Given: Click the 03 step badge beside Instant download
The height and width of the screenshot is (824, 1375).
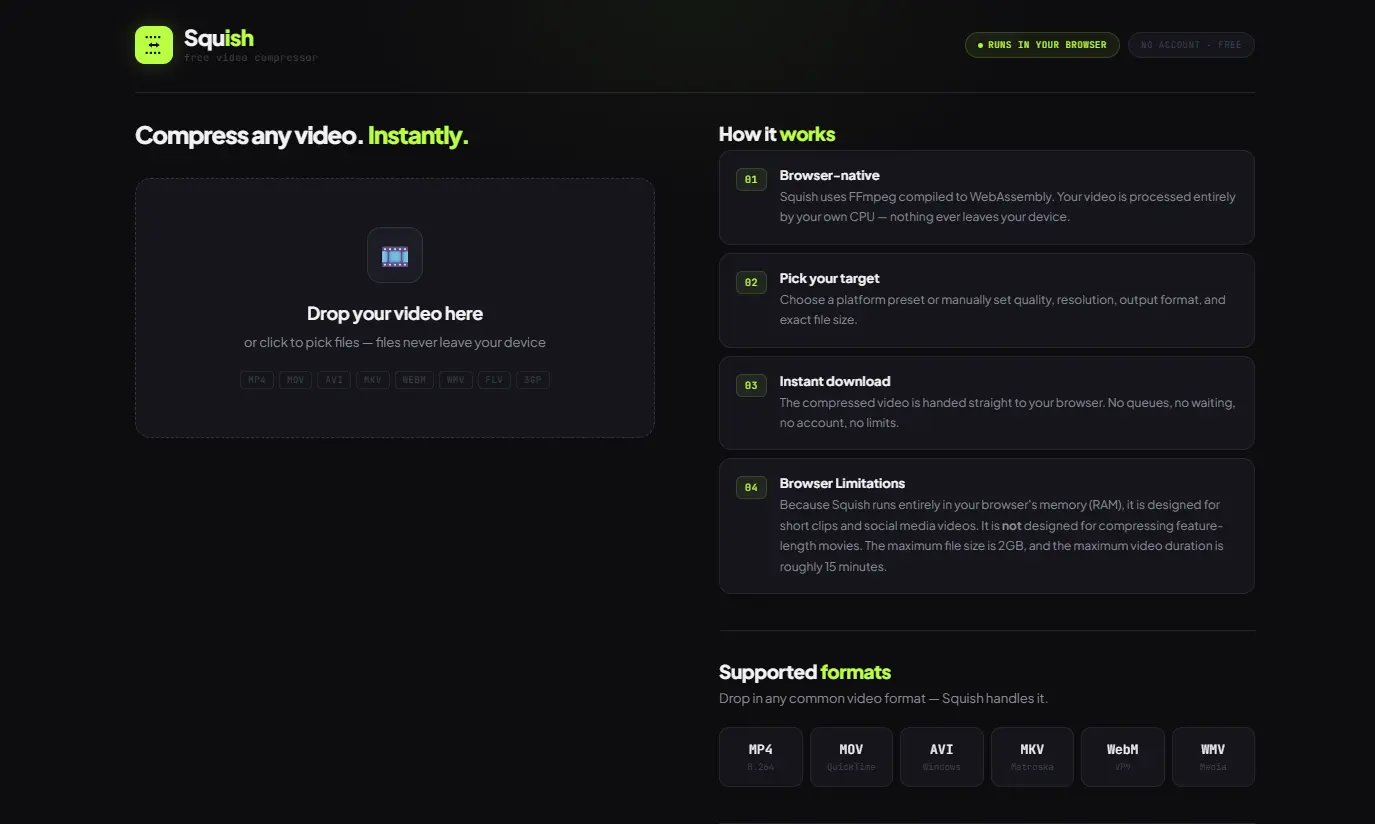Looking at the screenshot, I should click(x=751, y=385).
